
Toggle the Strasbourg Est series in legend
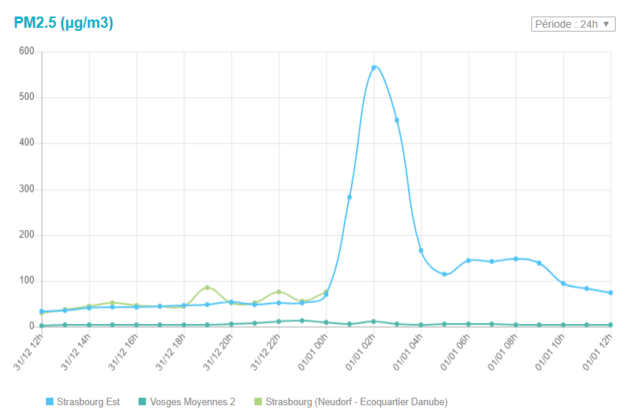87,401
